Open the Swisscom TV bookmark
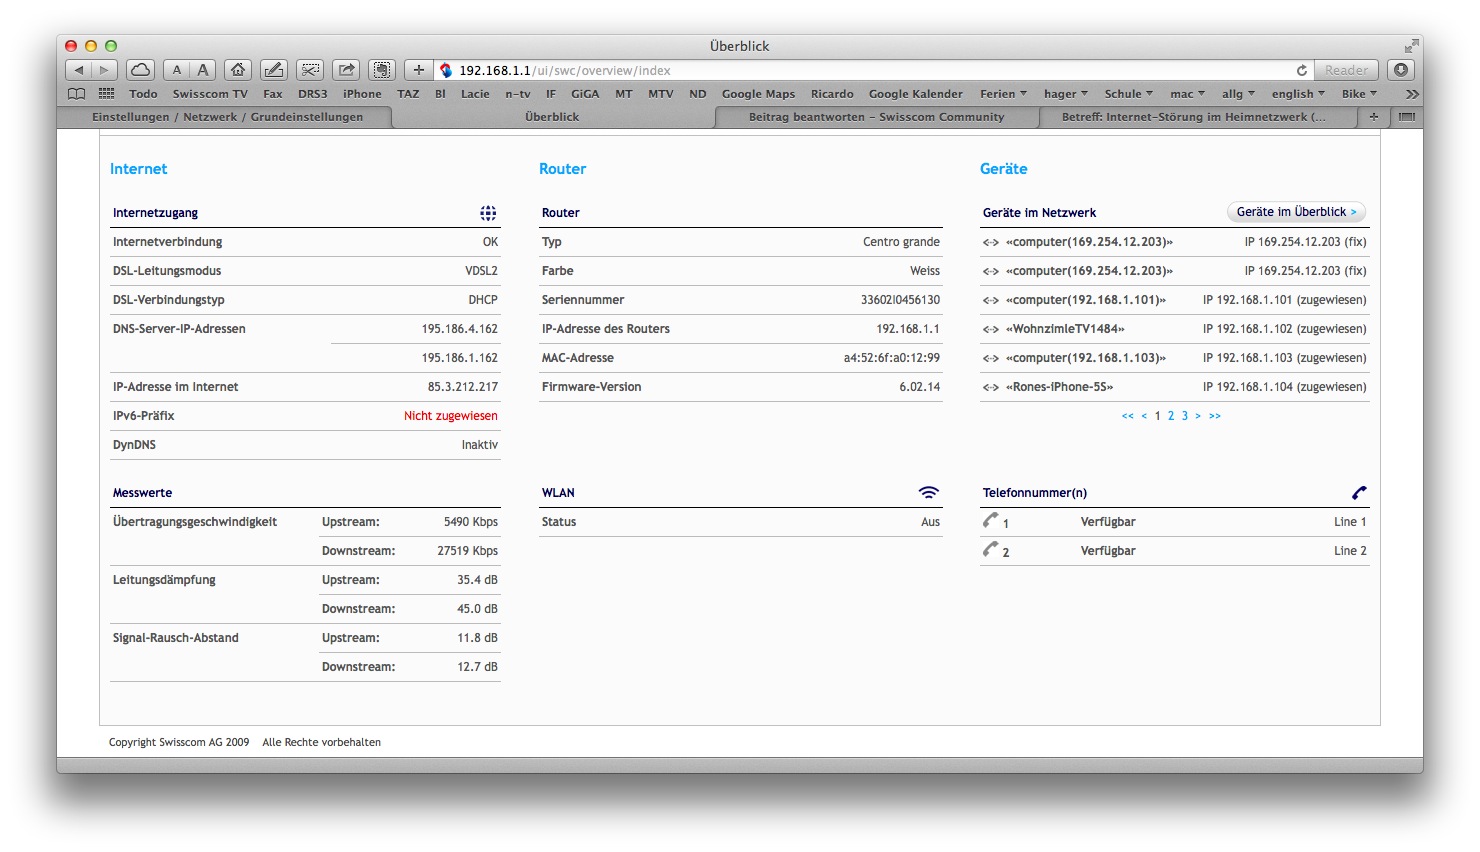 [x=210, y=94]
